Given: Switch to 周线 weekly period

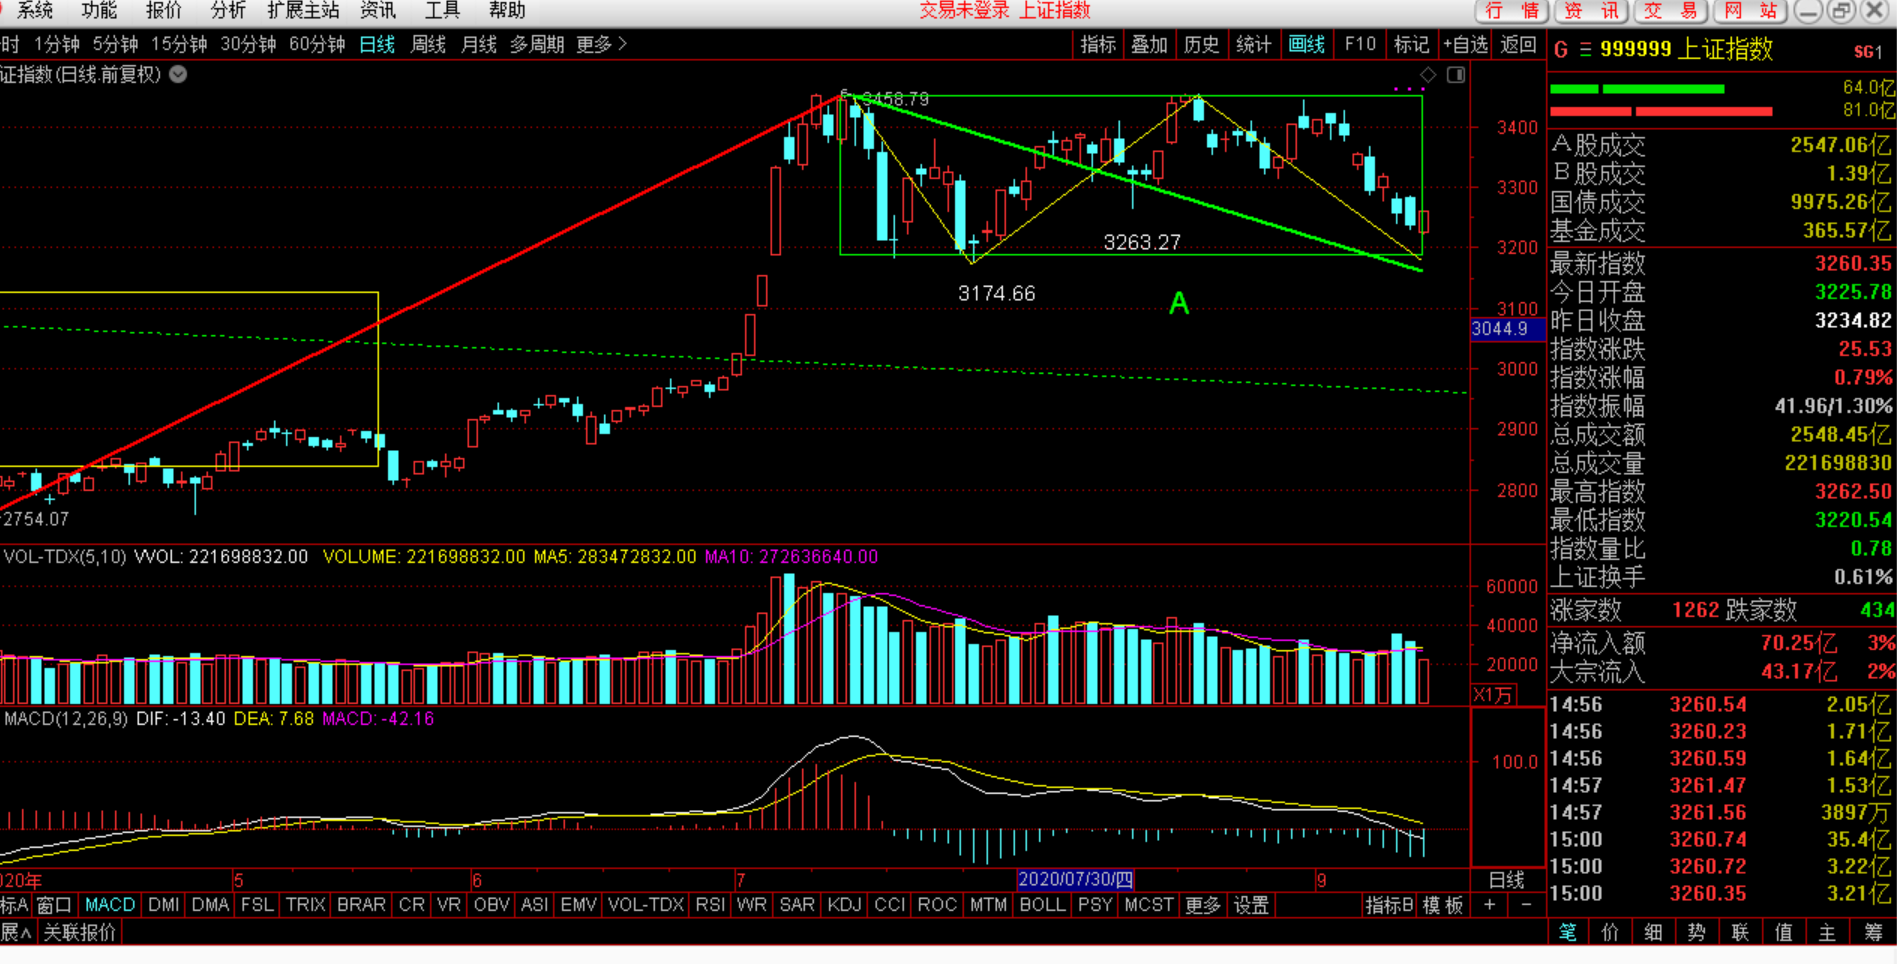Looking at the screenshot, I should (428, 44).
